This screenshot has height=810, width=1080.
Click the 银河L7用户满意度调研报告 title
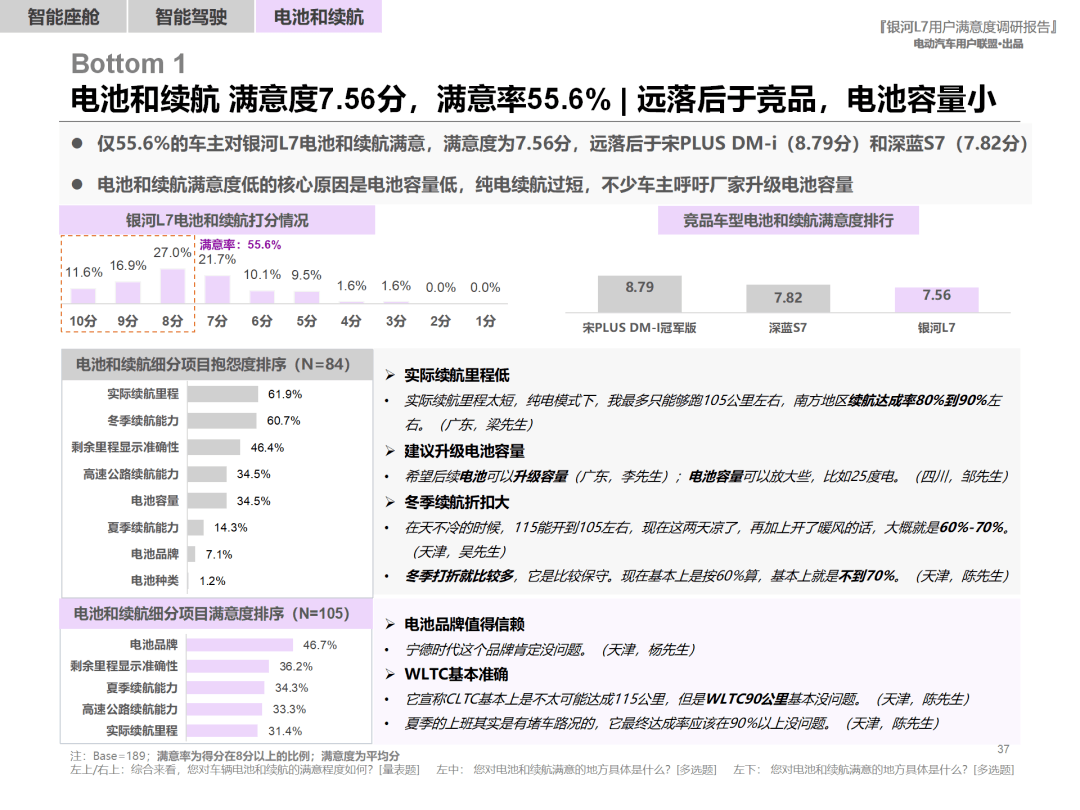click(968, 27)
